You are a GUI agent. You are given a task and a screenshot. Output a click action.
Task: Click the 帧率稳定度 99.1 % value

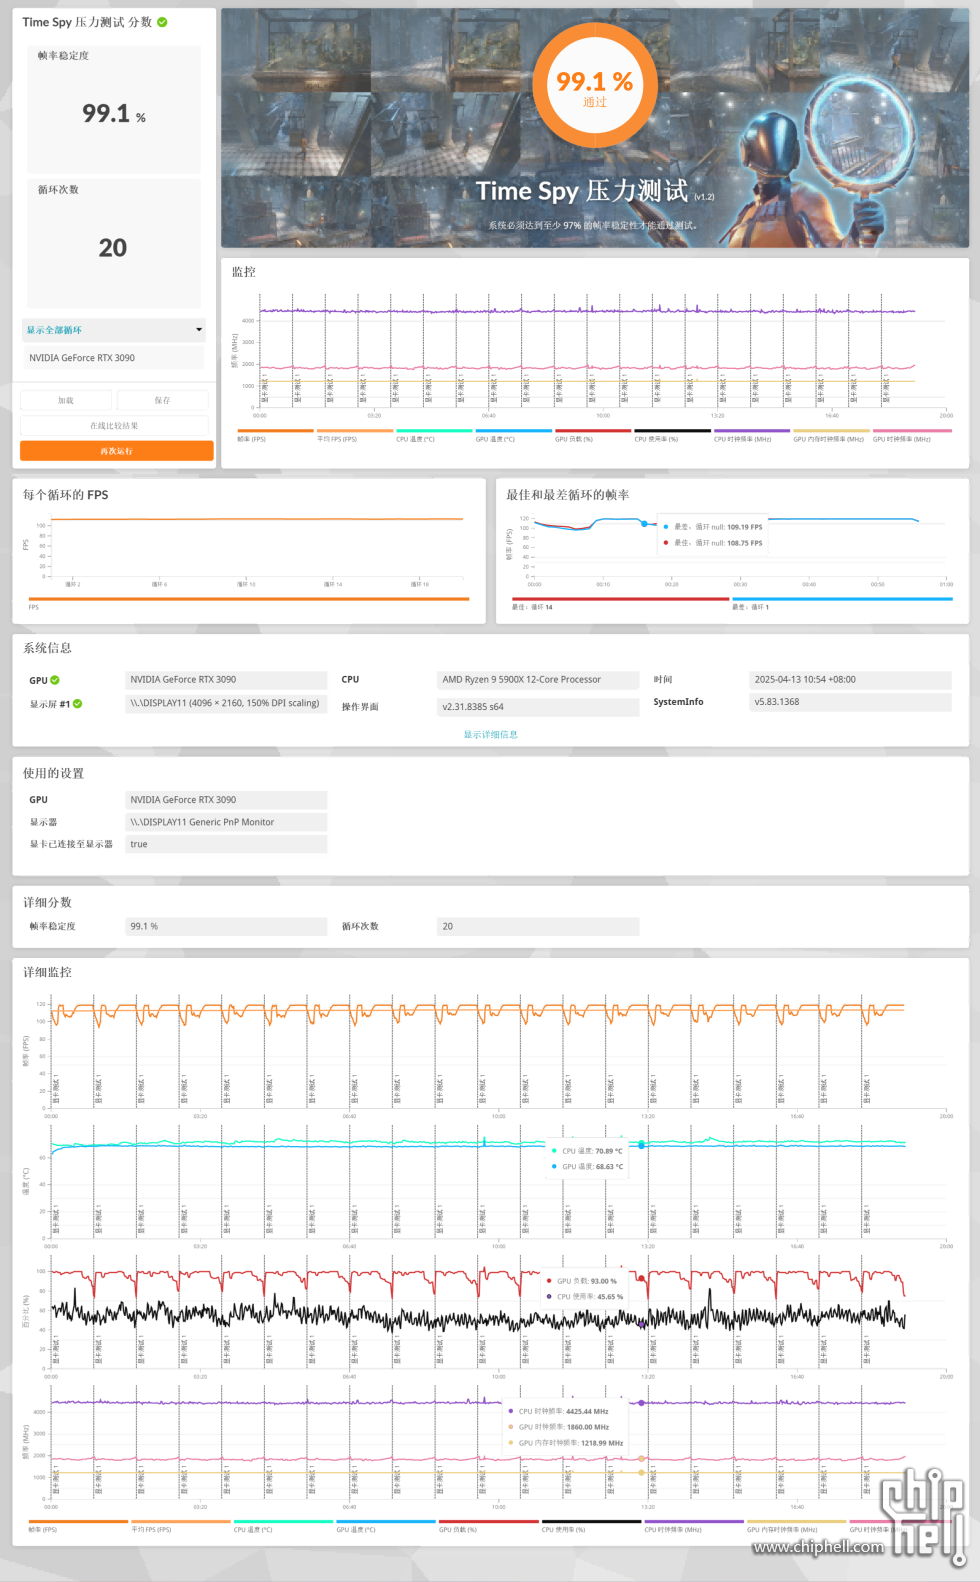pyautogui.click(x=114, y=114)
